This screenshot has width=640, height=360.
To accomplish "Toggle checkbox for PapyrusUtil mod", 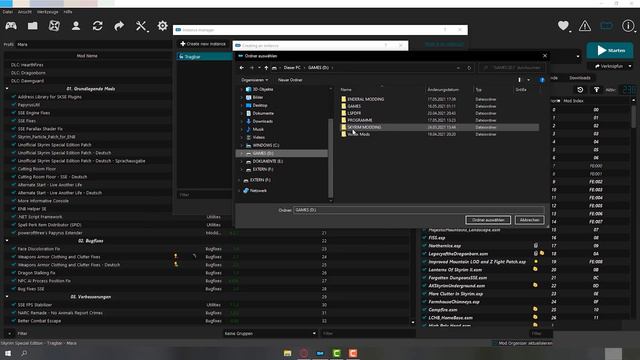I will point(13,105).
